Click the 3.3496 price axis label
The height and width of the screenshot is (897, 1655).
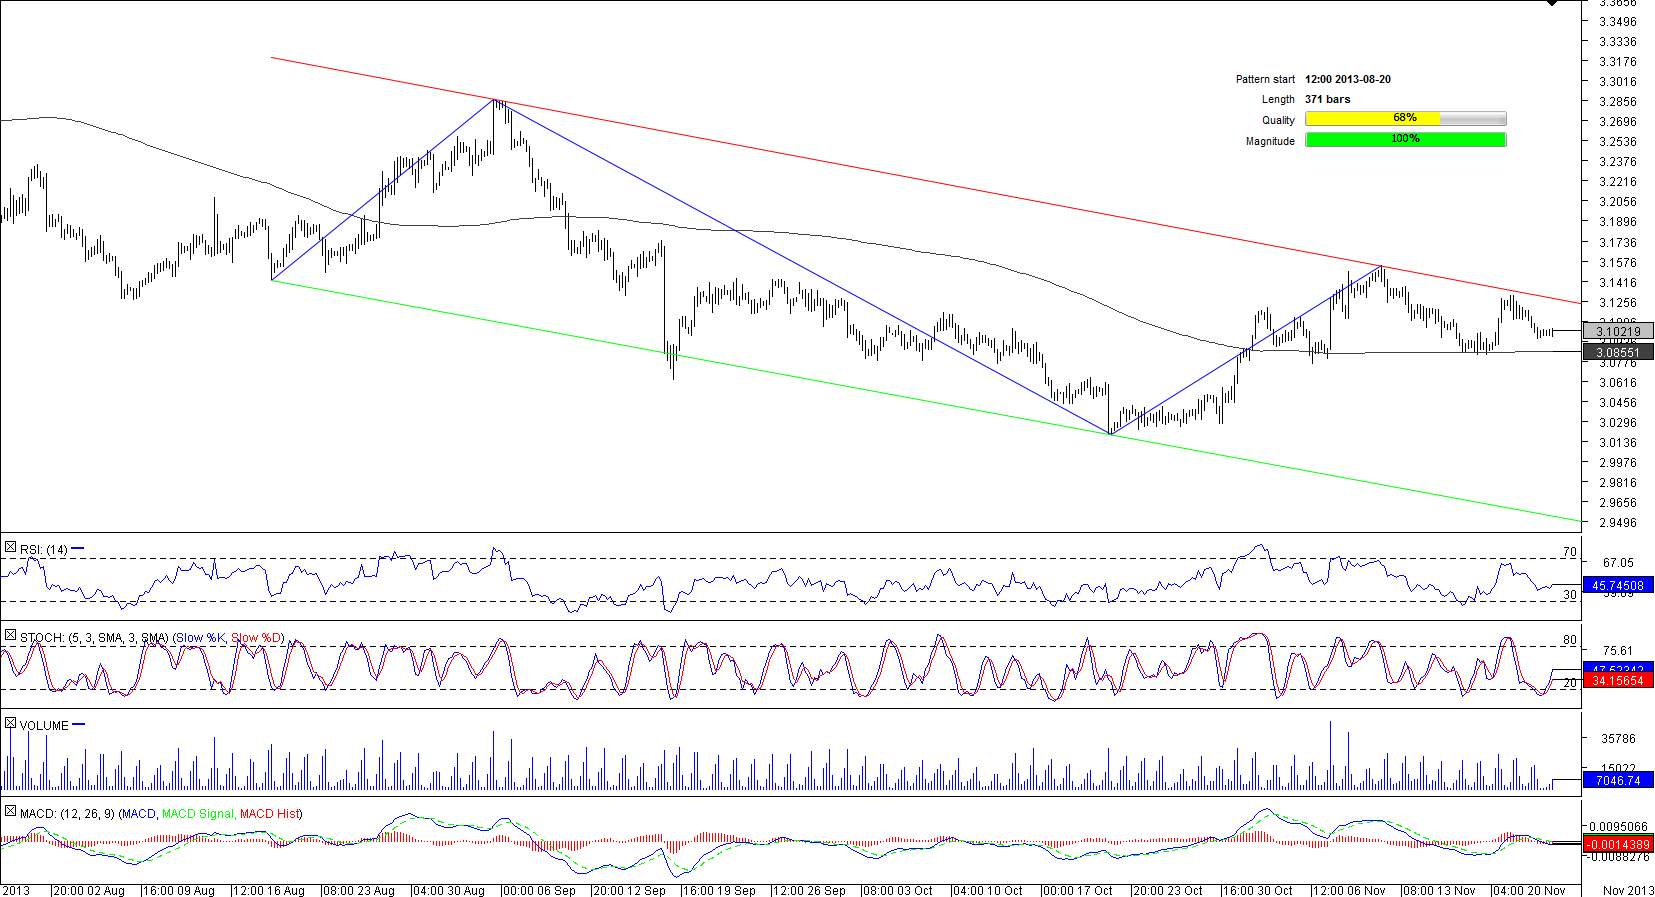[1618, 22]
